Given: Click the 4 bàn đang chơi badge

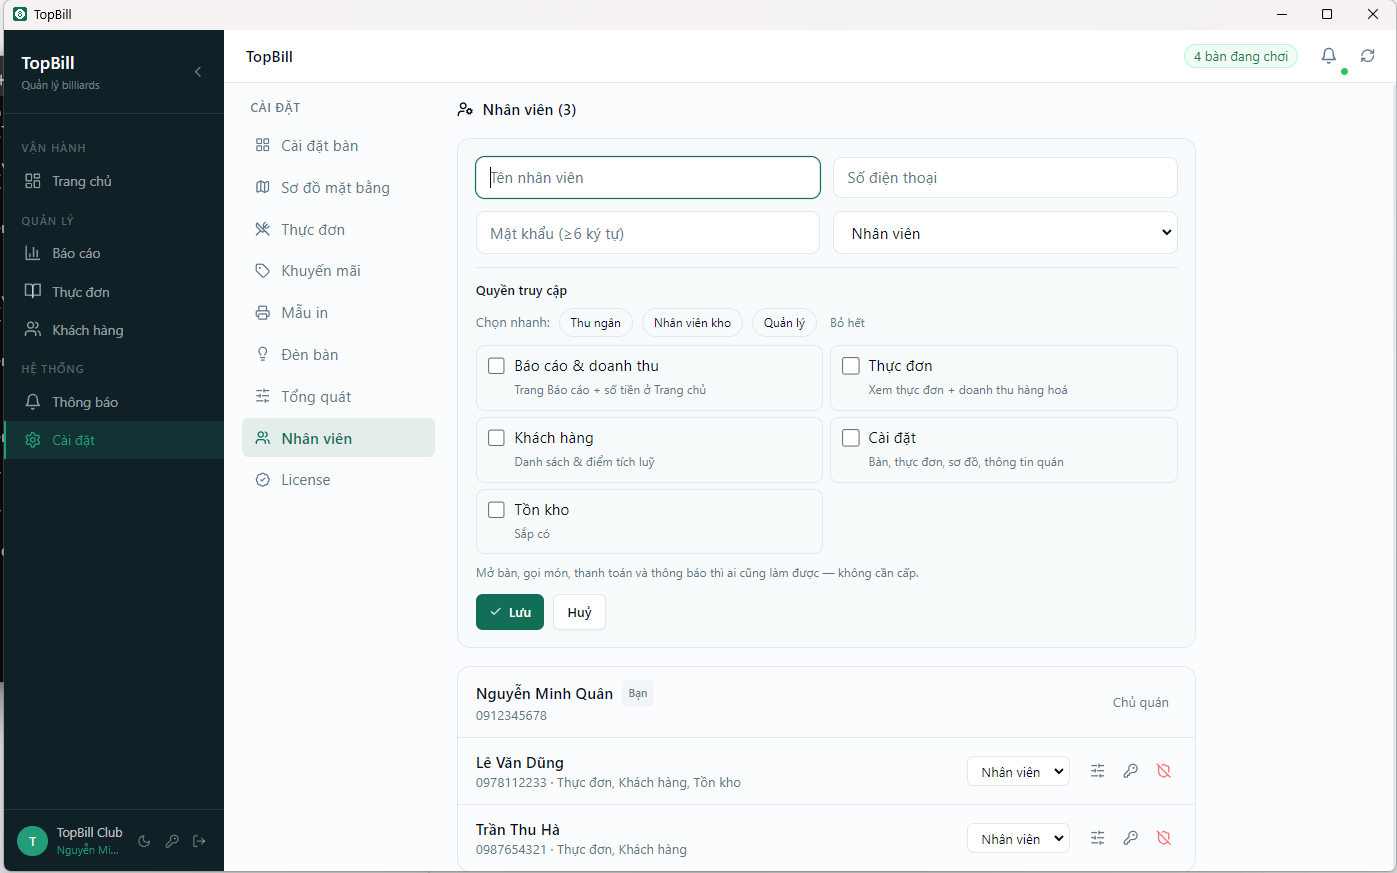Looking at the screenshot, I should 1240,57.
